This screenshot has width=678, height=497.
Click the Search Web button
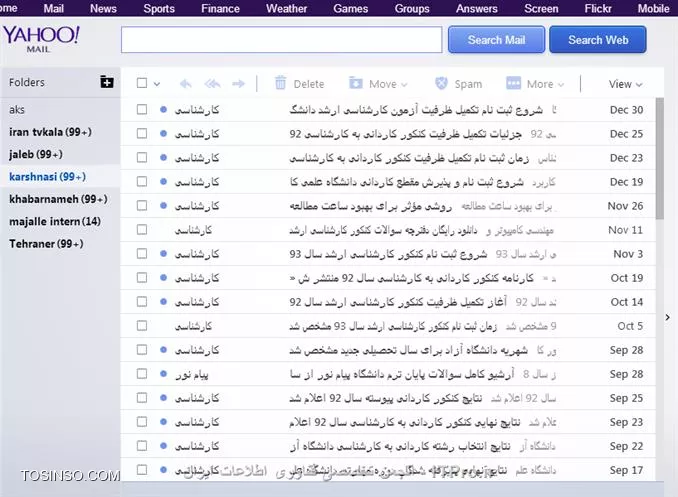click(x=598, y=40)
